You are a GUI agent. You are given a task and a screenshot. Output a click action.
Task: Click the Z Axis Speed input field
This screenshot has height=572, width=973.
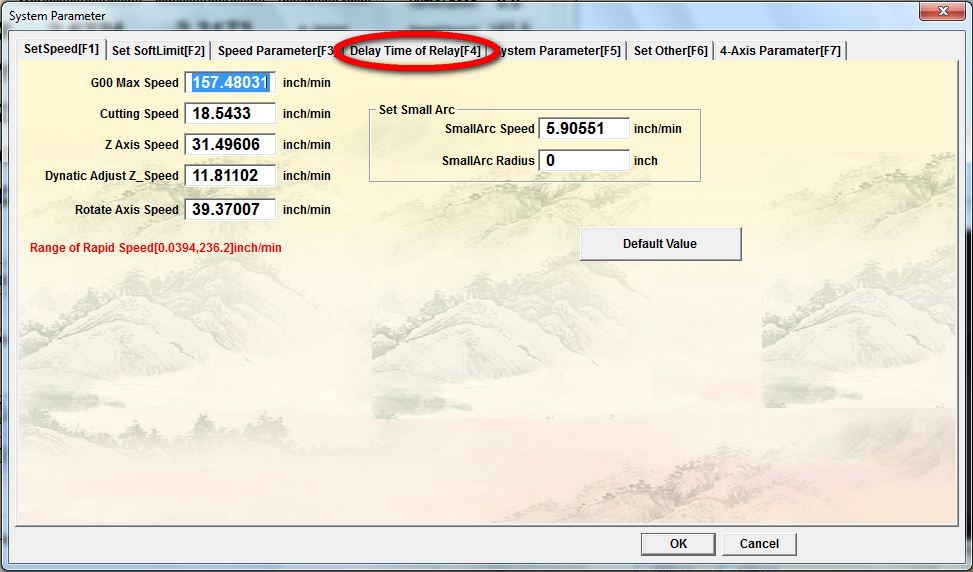[230, 145]
